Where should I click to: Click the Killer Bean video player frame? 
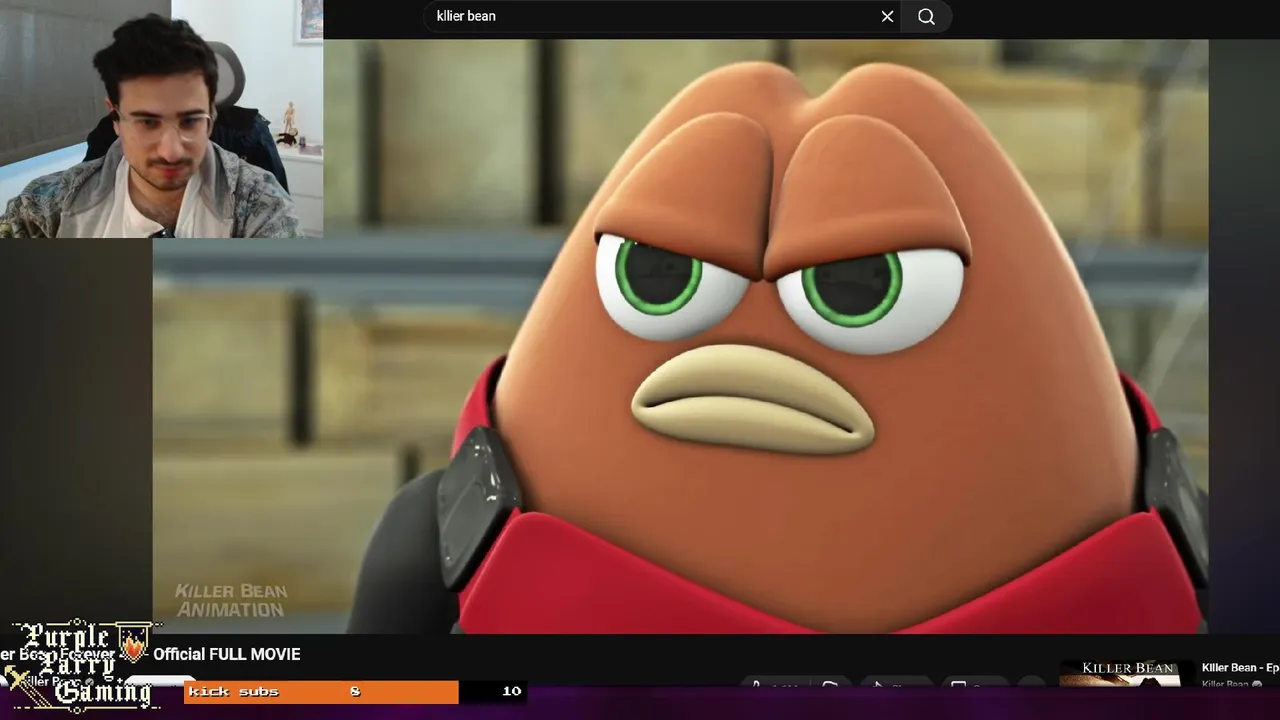pyautogui.click(x=680, y=336)
